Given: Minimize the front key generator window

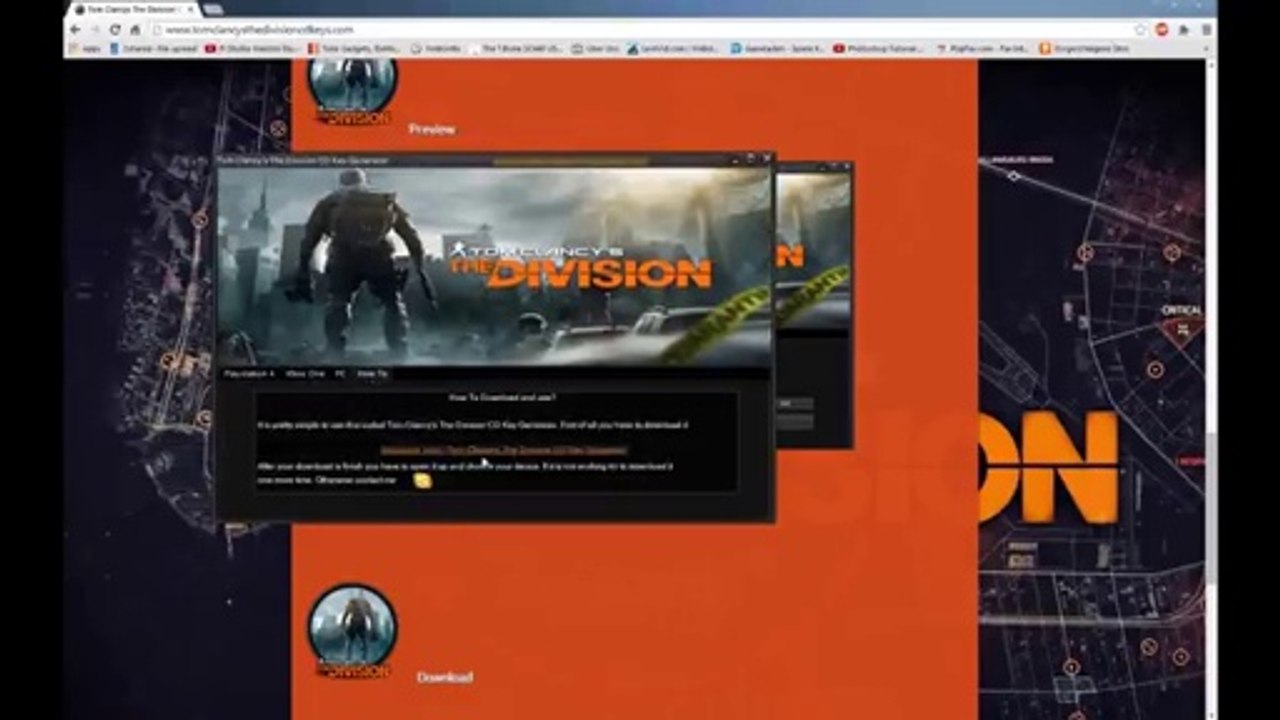Looking at the screenshot, I should coord(734,158).
